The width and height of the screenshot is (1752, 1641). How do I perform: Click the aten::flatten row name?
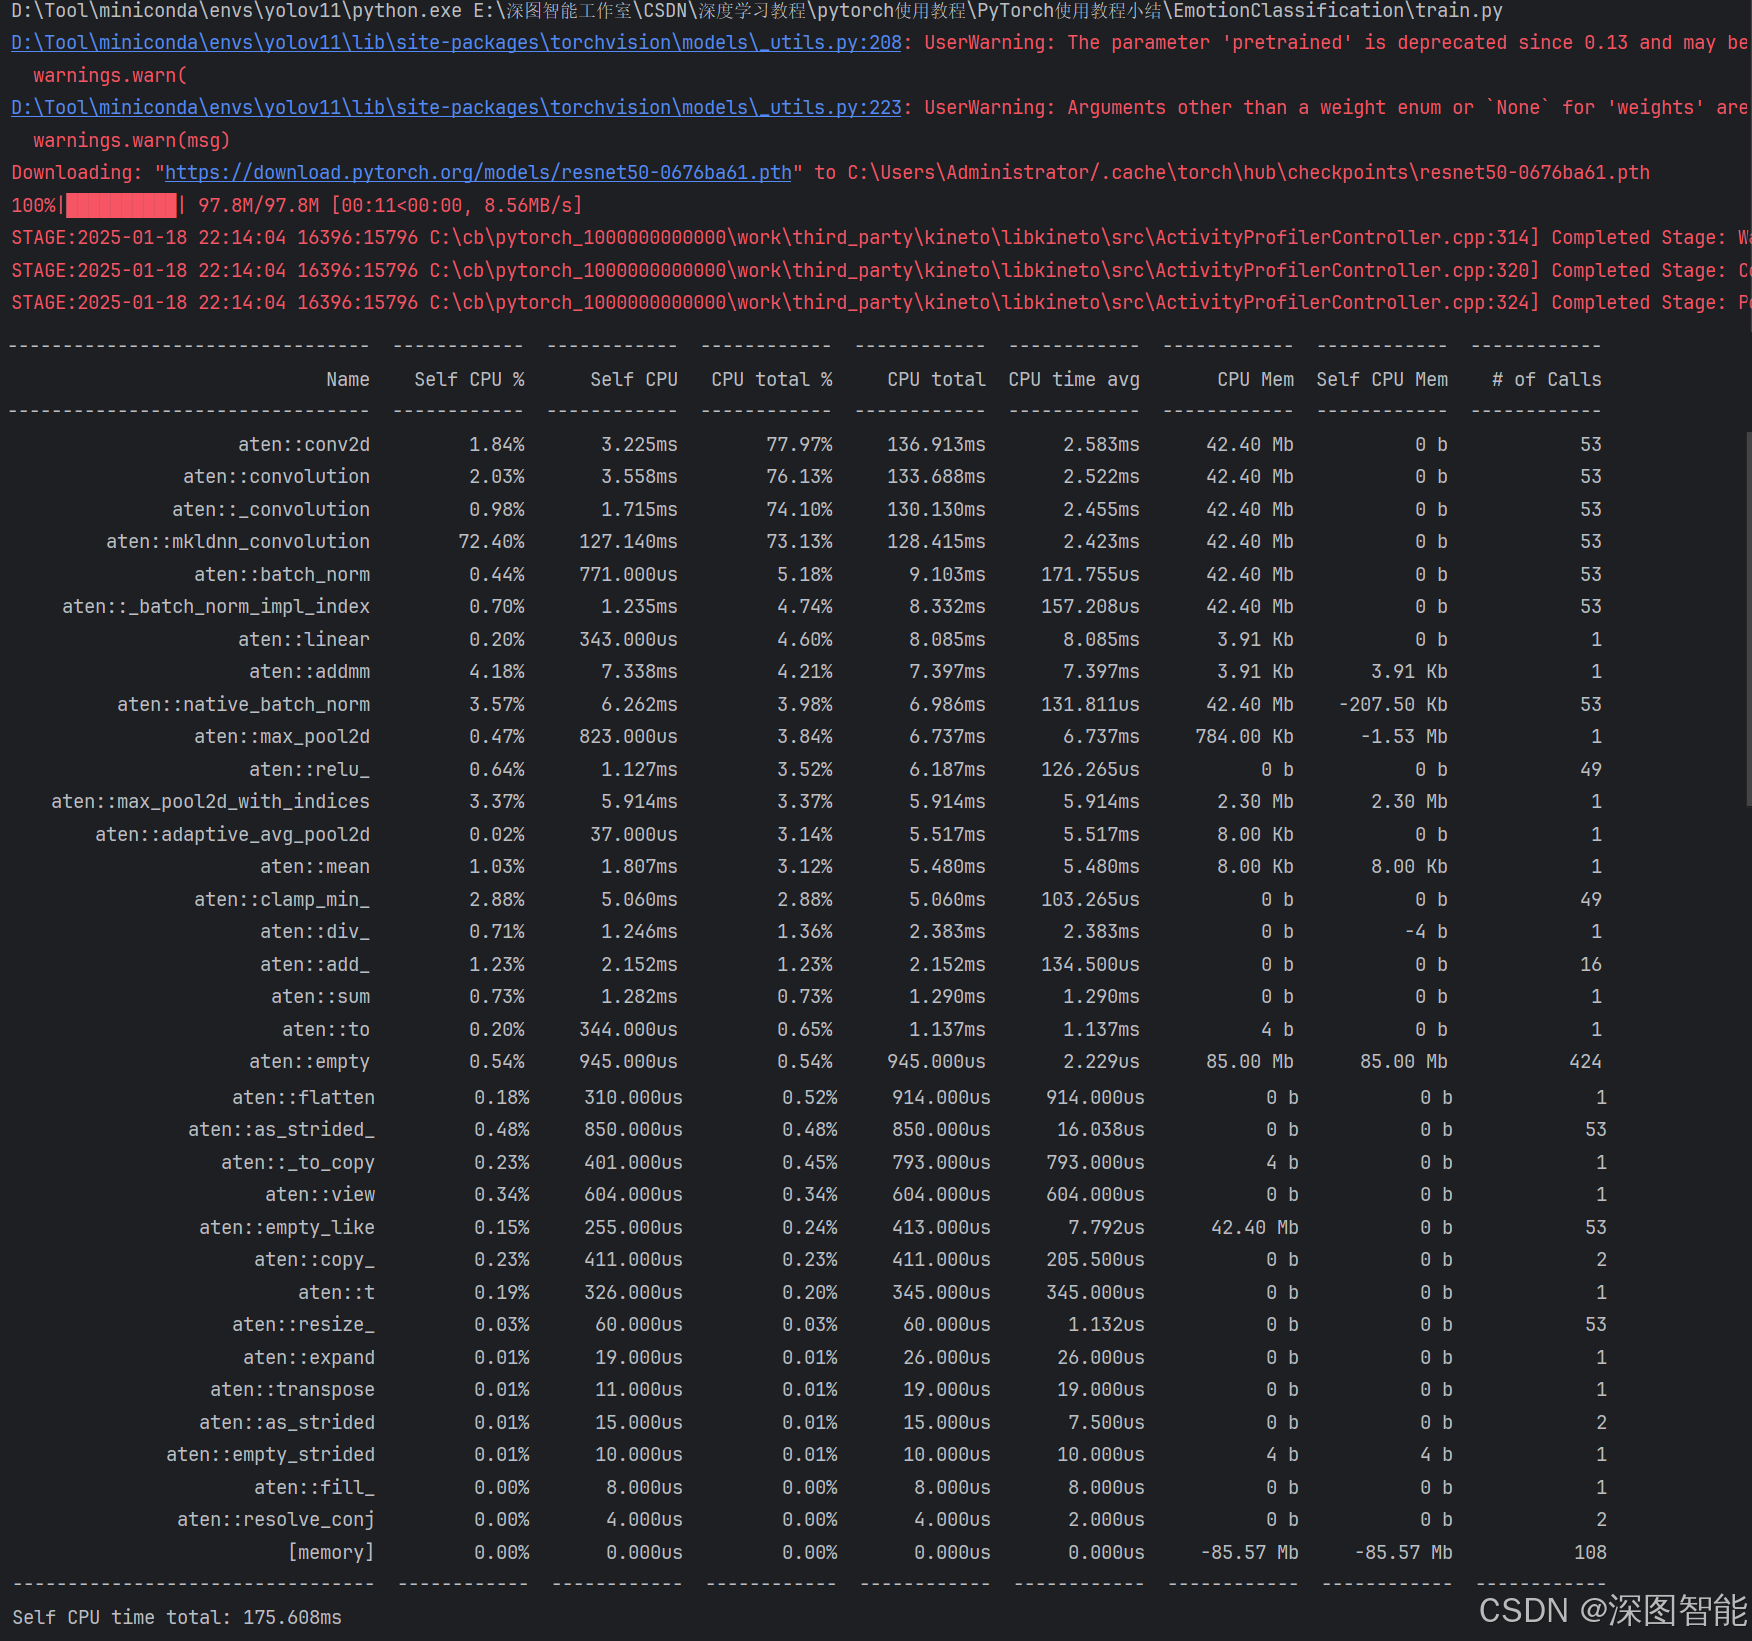click(x=303, y=1098)
